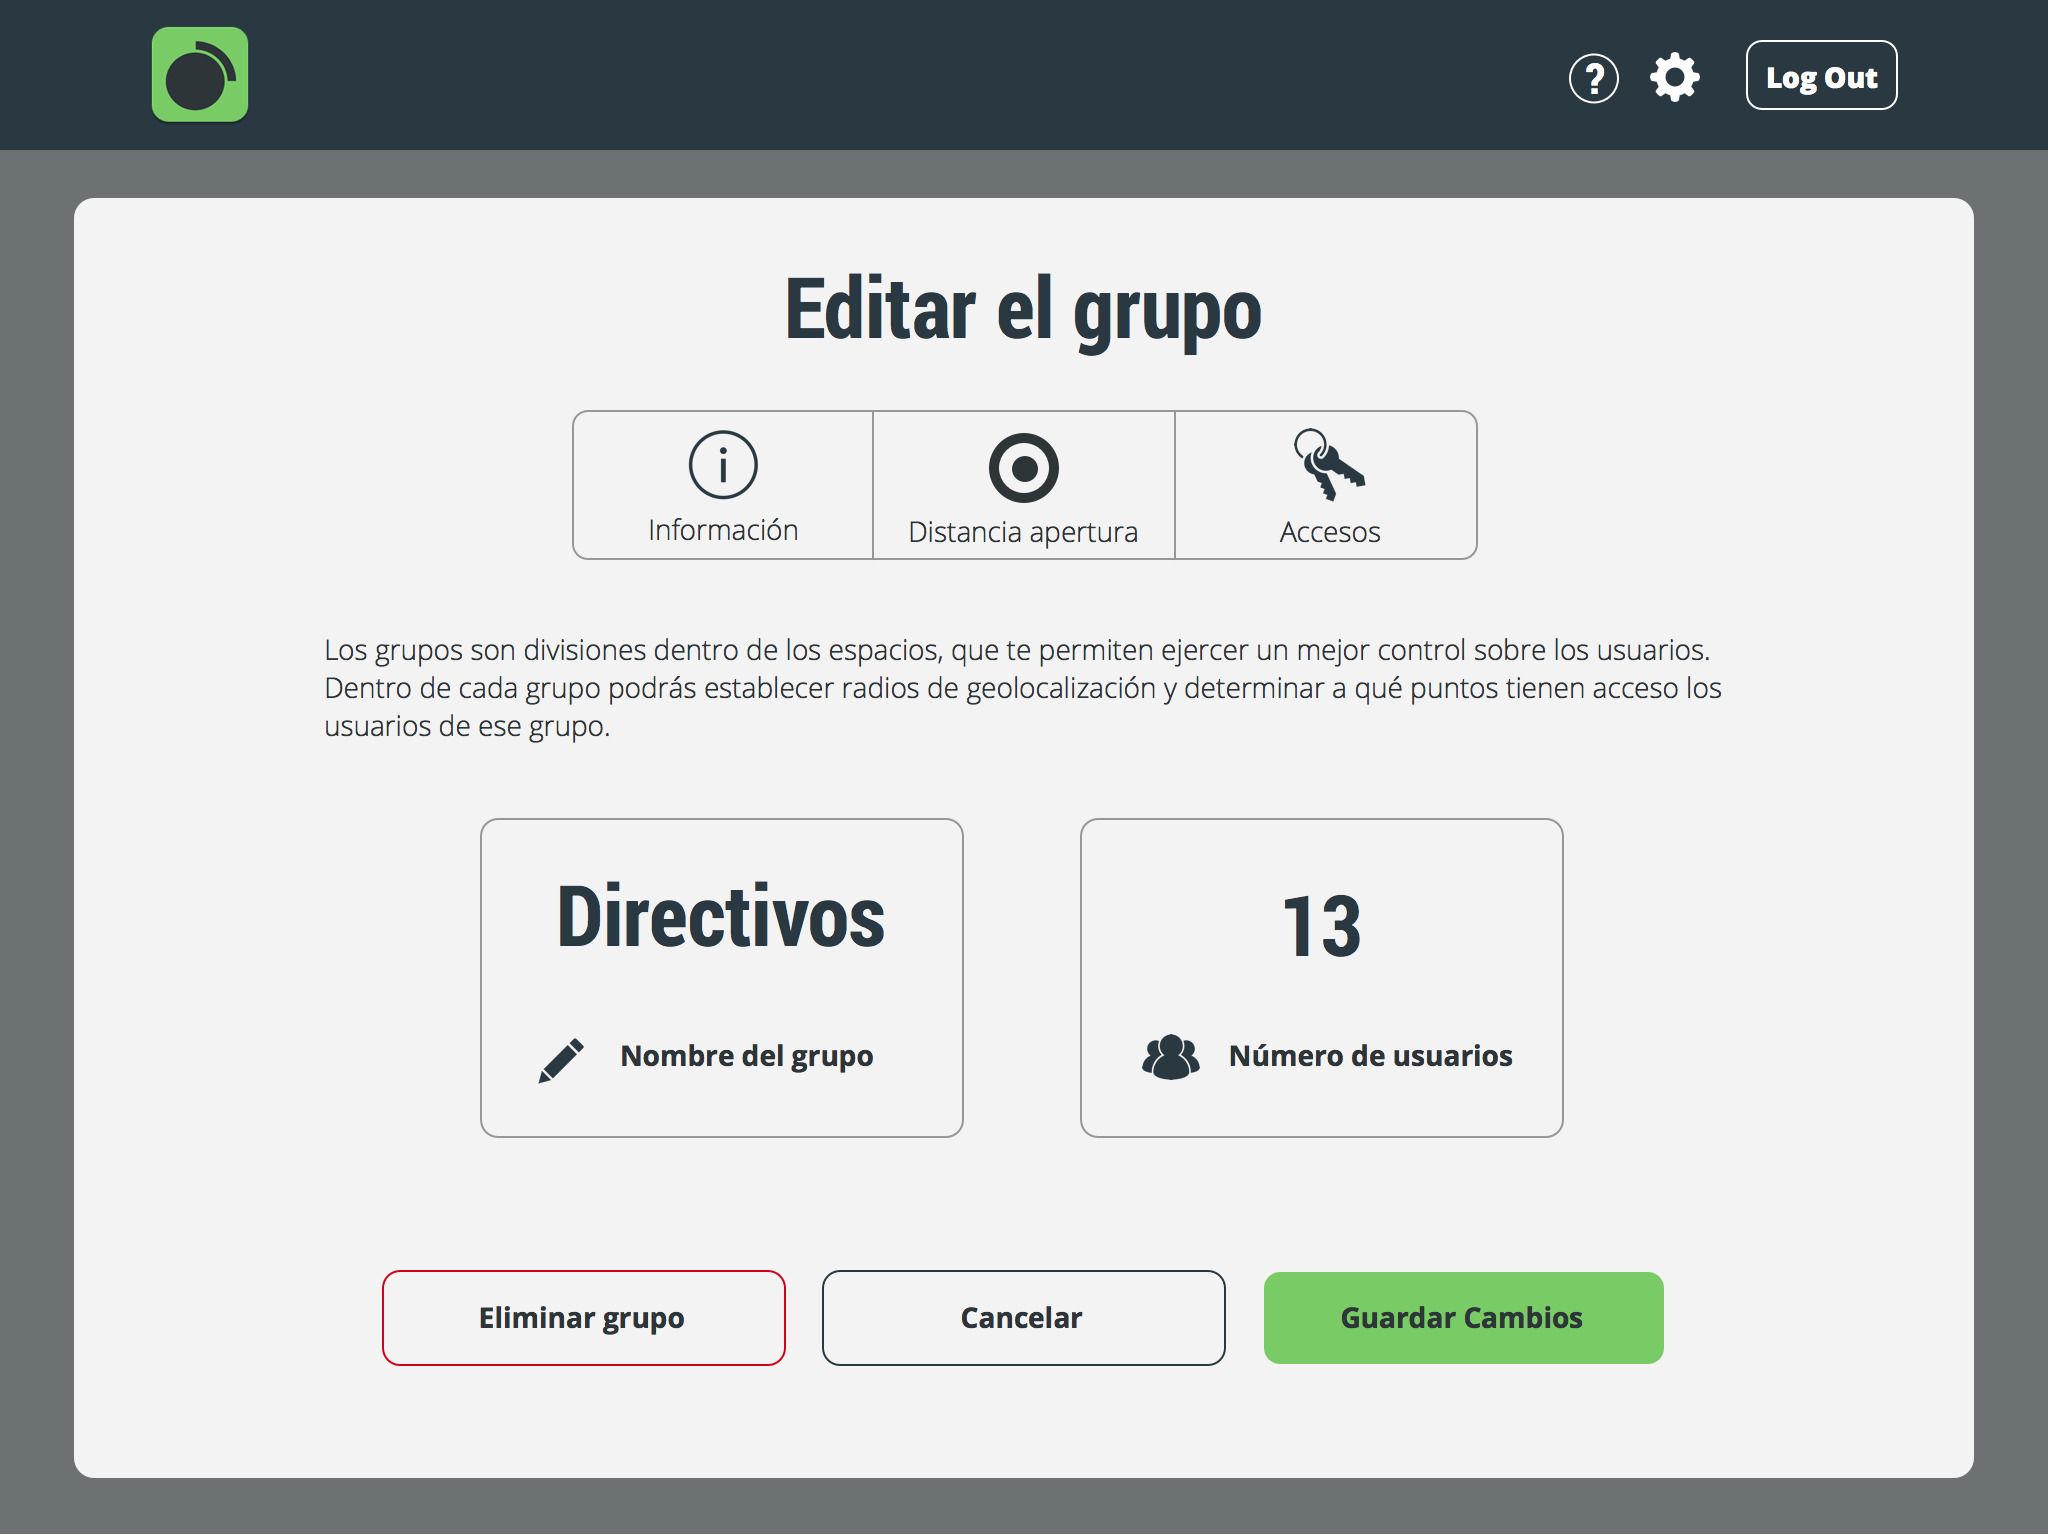Image resolution: width=2048 pixels, height=1536 pixels.
Task: Click the user count number 13
Action: click(1321, 926)
